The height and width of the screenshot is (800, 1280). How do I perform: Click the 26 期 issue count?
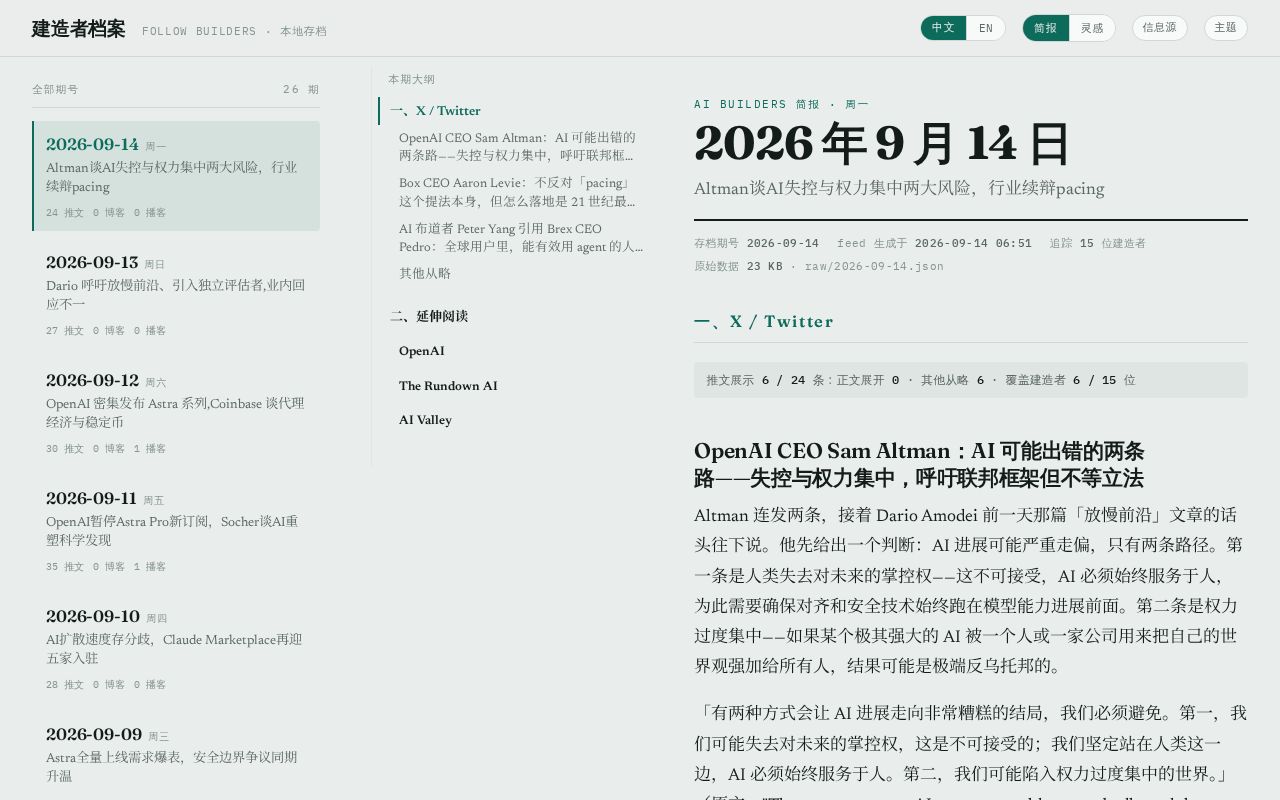pos(301,89)
